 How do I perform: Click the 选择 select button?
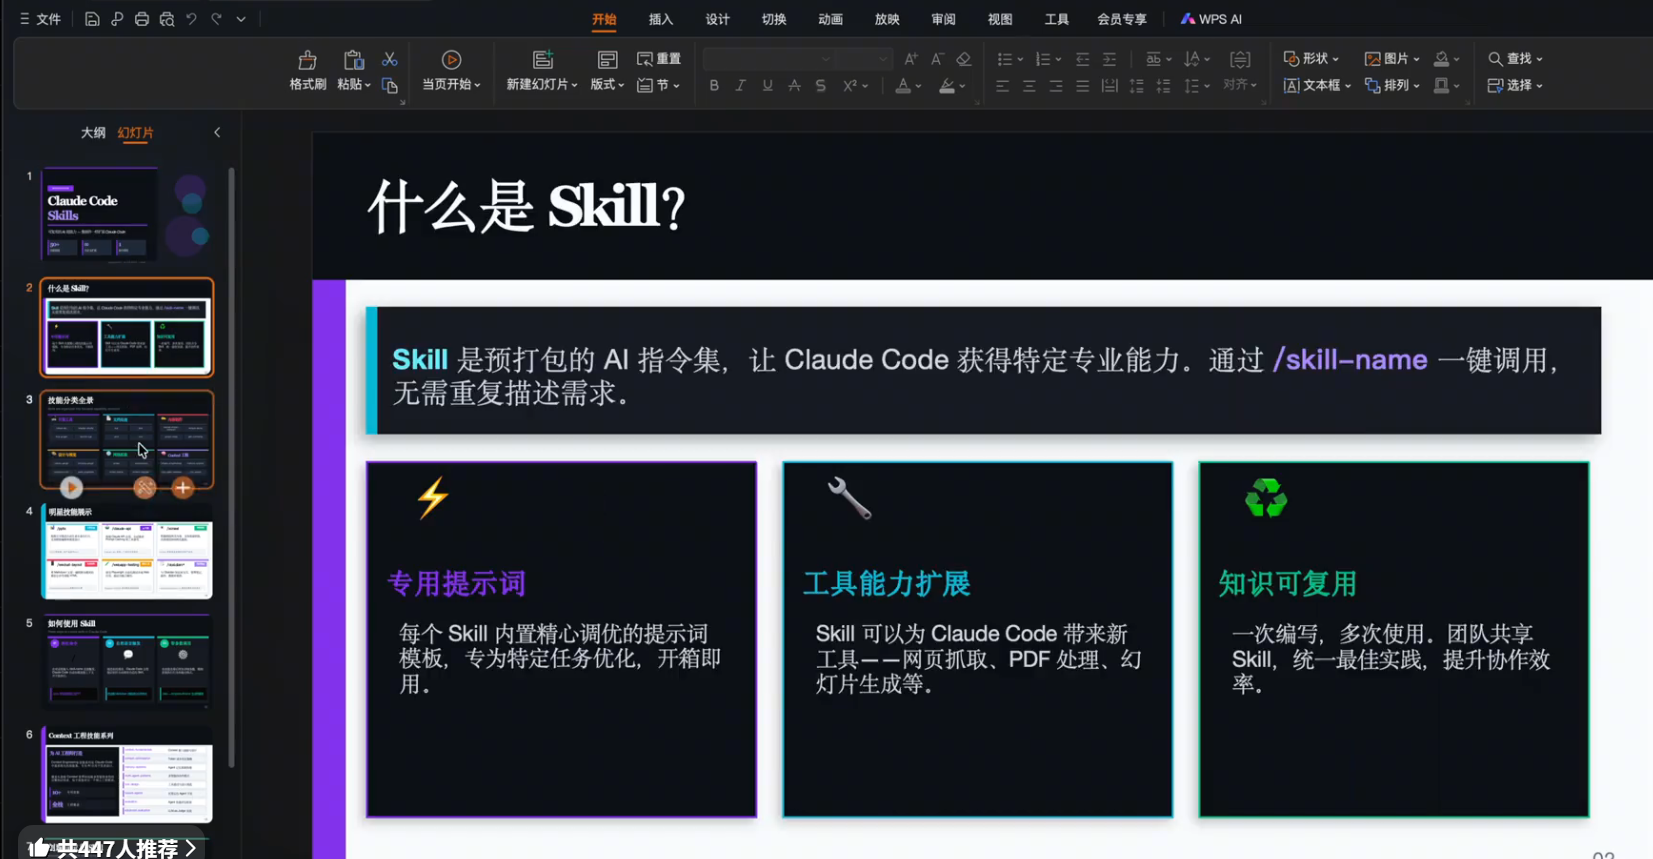1515,85
